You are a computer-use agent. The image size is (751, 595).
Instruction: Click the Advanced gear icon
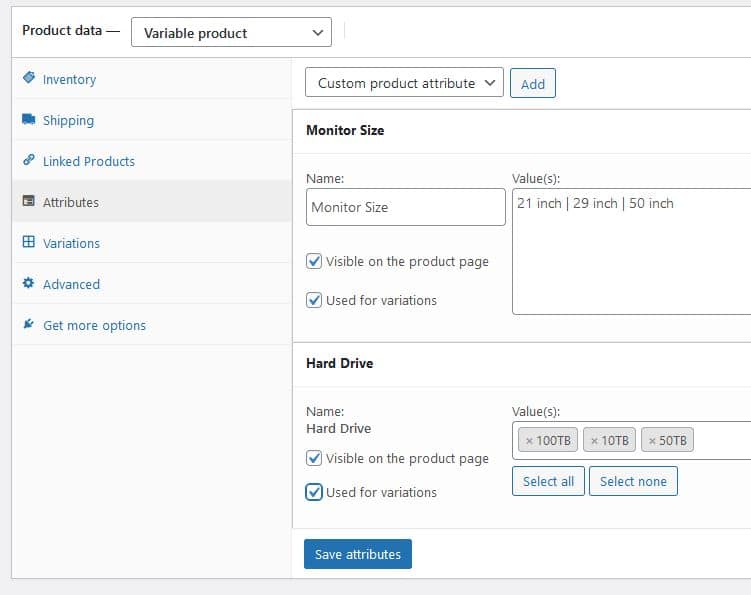click(x=28, y=284)
